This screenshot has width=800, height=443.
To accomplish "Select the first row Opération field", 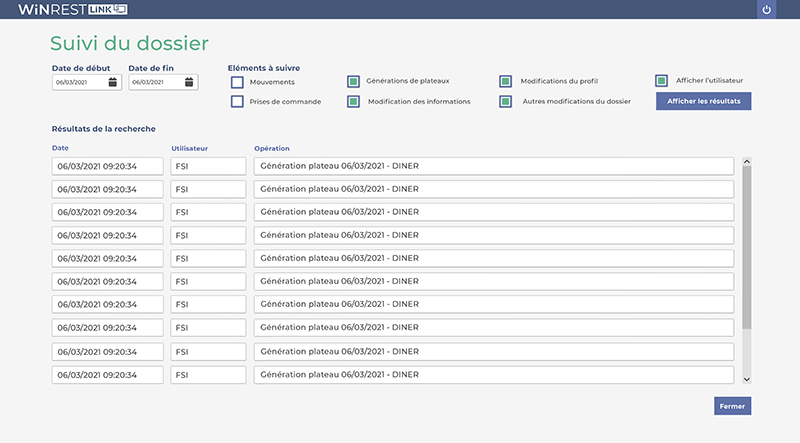I will [493, 166].
